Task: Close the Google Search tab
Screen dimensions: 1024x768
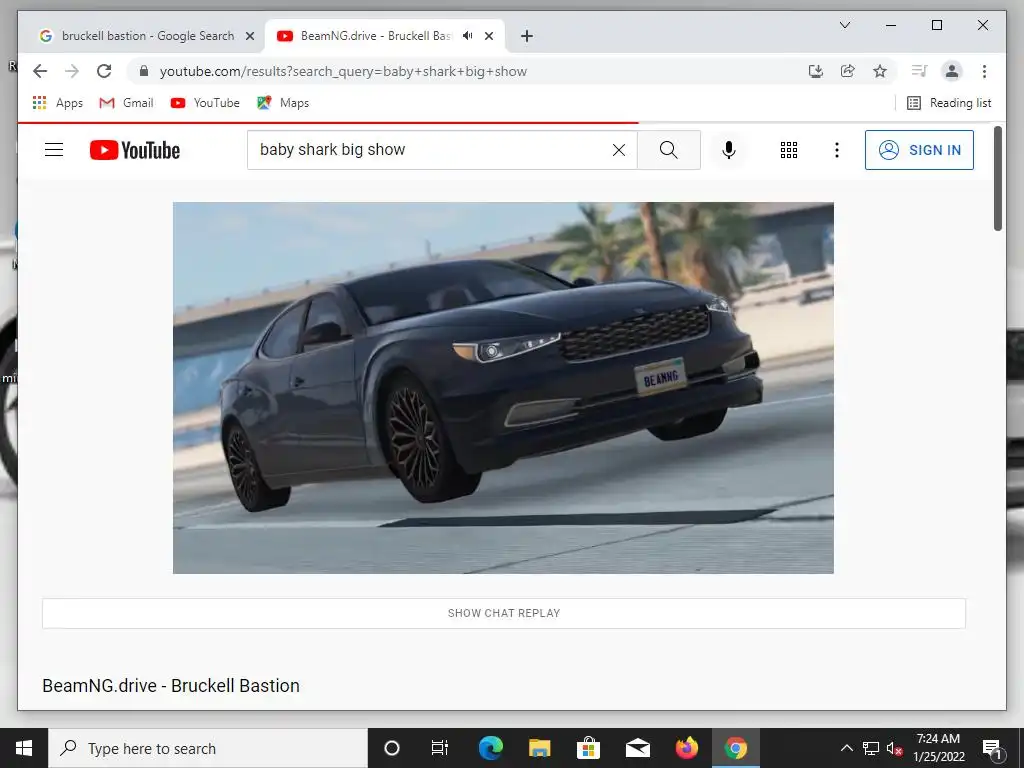Action: click(x=249, y=36)
